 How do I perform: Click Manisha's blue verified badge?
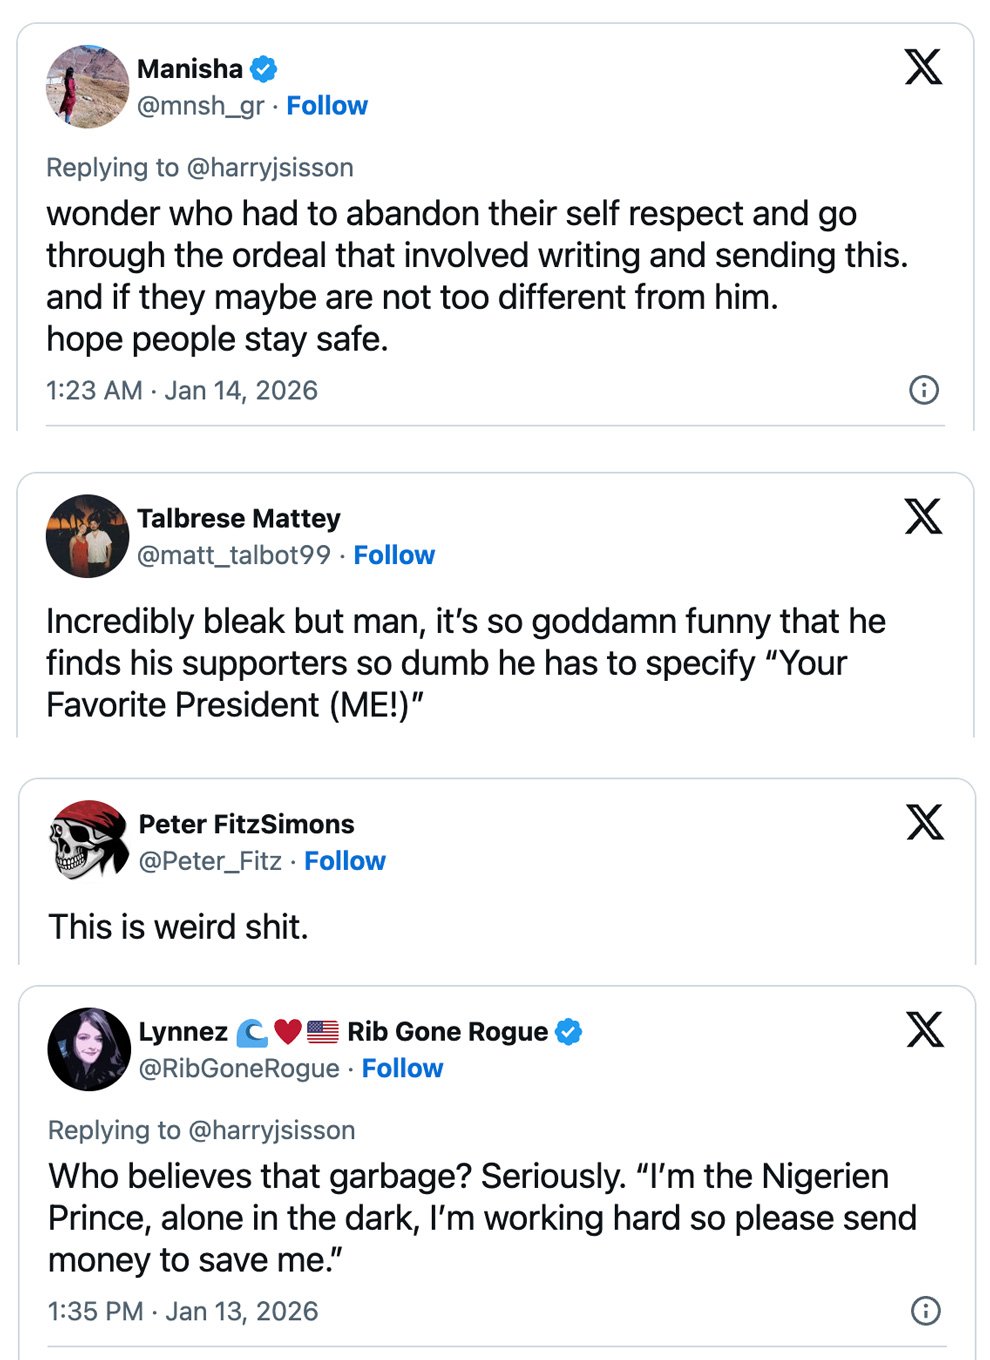pos(264,69)
